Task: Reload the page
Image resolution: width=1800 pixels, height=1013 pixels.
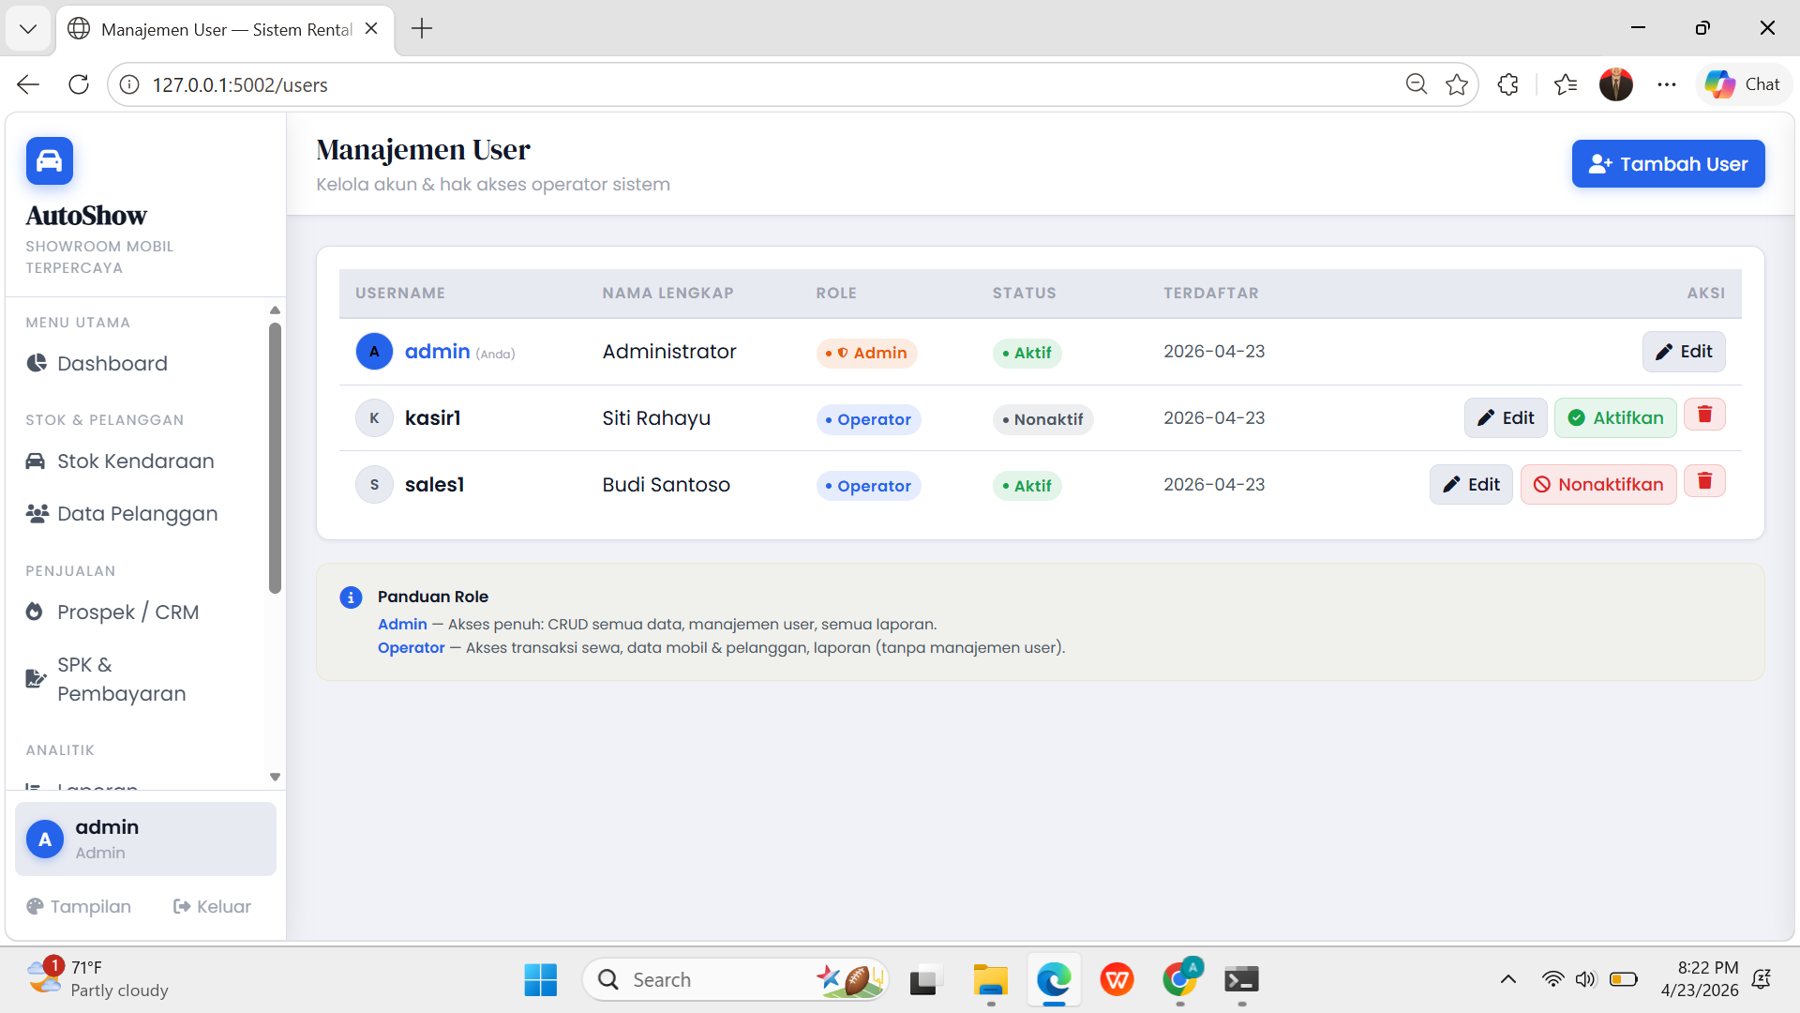Action: click(x=79, y=85)
